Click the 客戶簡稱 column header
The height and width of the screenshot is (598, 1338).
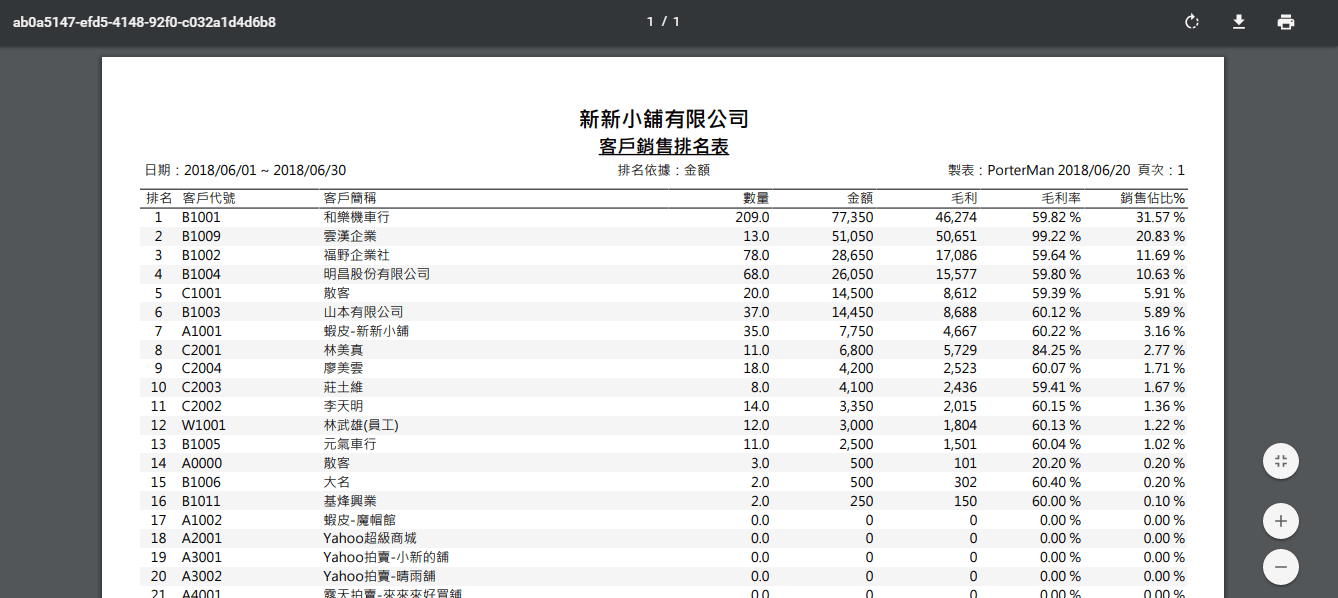[x=349, y=198]
